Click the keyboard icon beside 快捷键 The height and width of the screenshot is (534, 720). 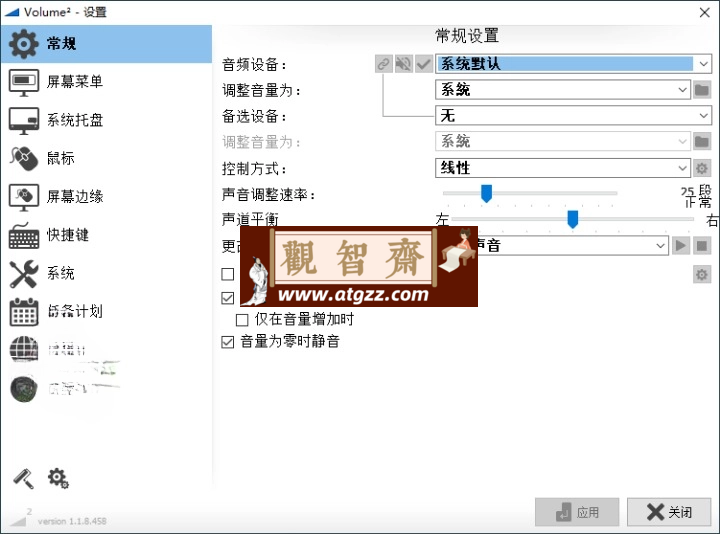(x=24, y=236)
